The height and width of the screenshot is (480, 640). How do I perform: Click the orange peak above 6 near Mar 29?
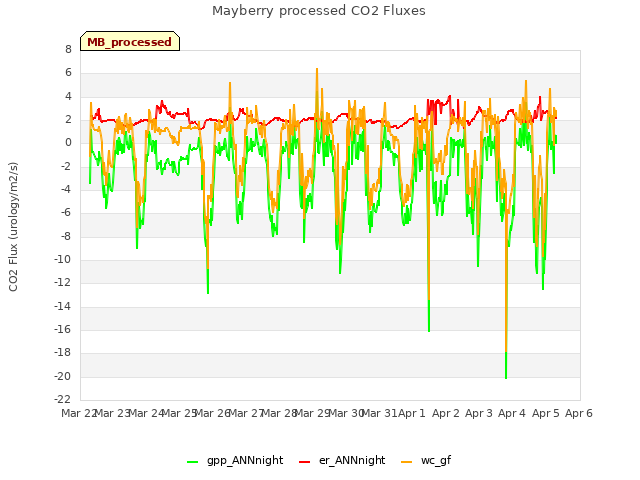pyautogui.click(x=317, y=70)
